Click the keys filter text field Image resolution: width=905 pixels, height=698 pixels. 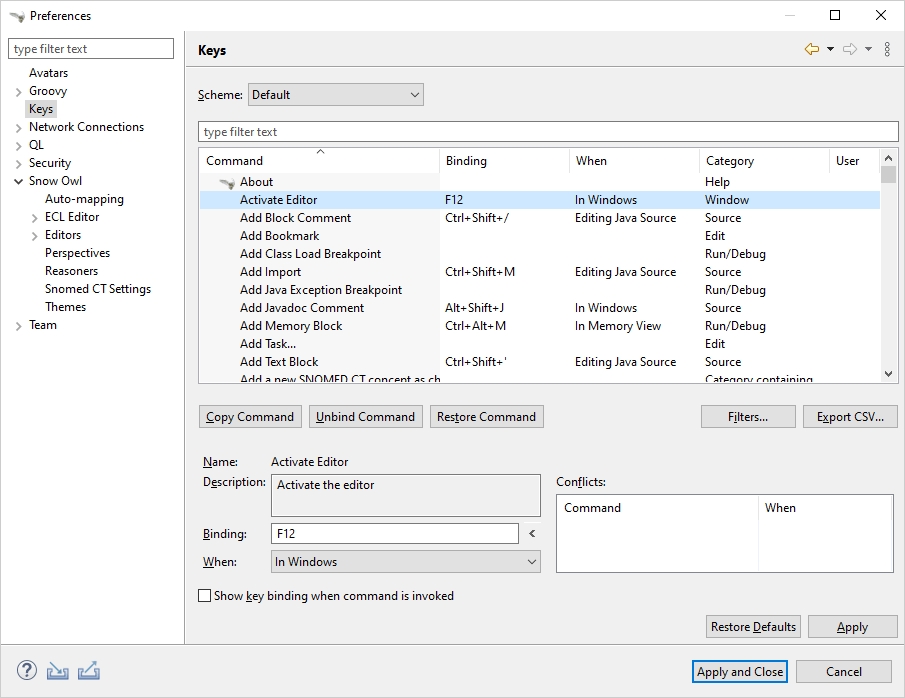click(x=548, y=132)
